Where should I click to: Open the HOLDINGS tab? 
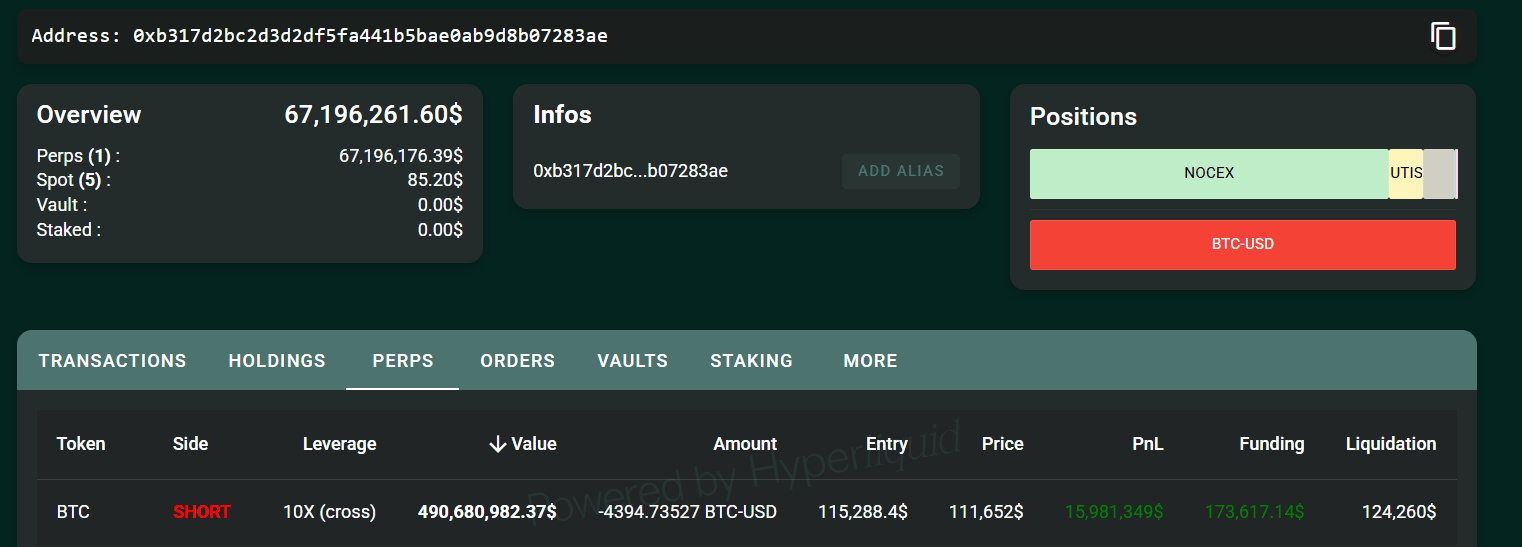point(277,361)
